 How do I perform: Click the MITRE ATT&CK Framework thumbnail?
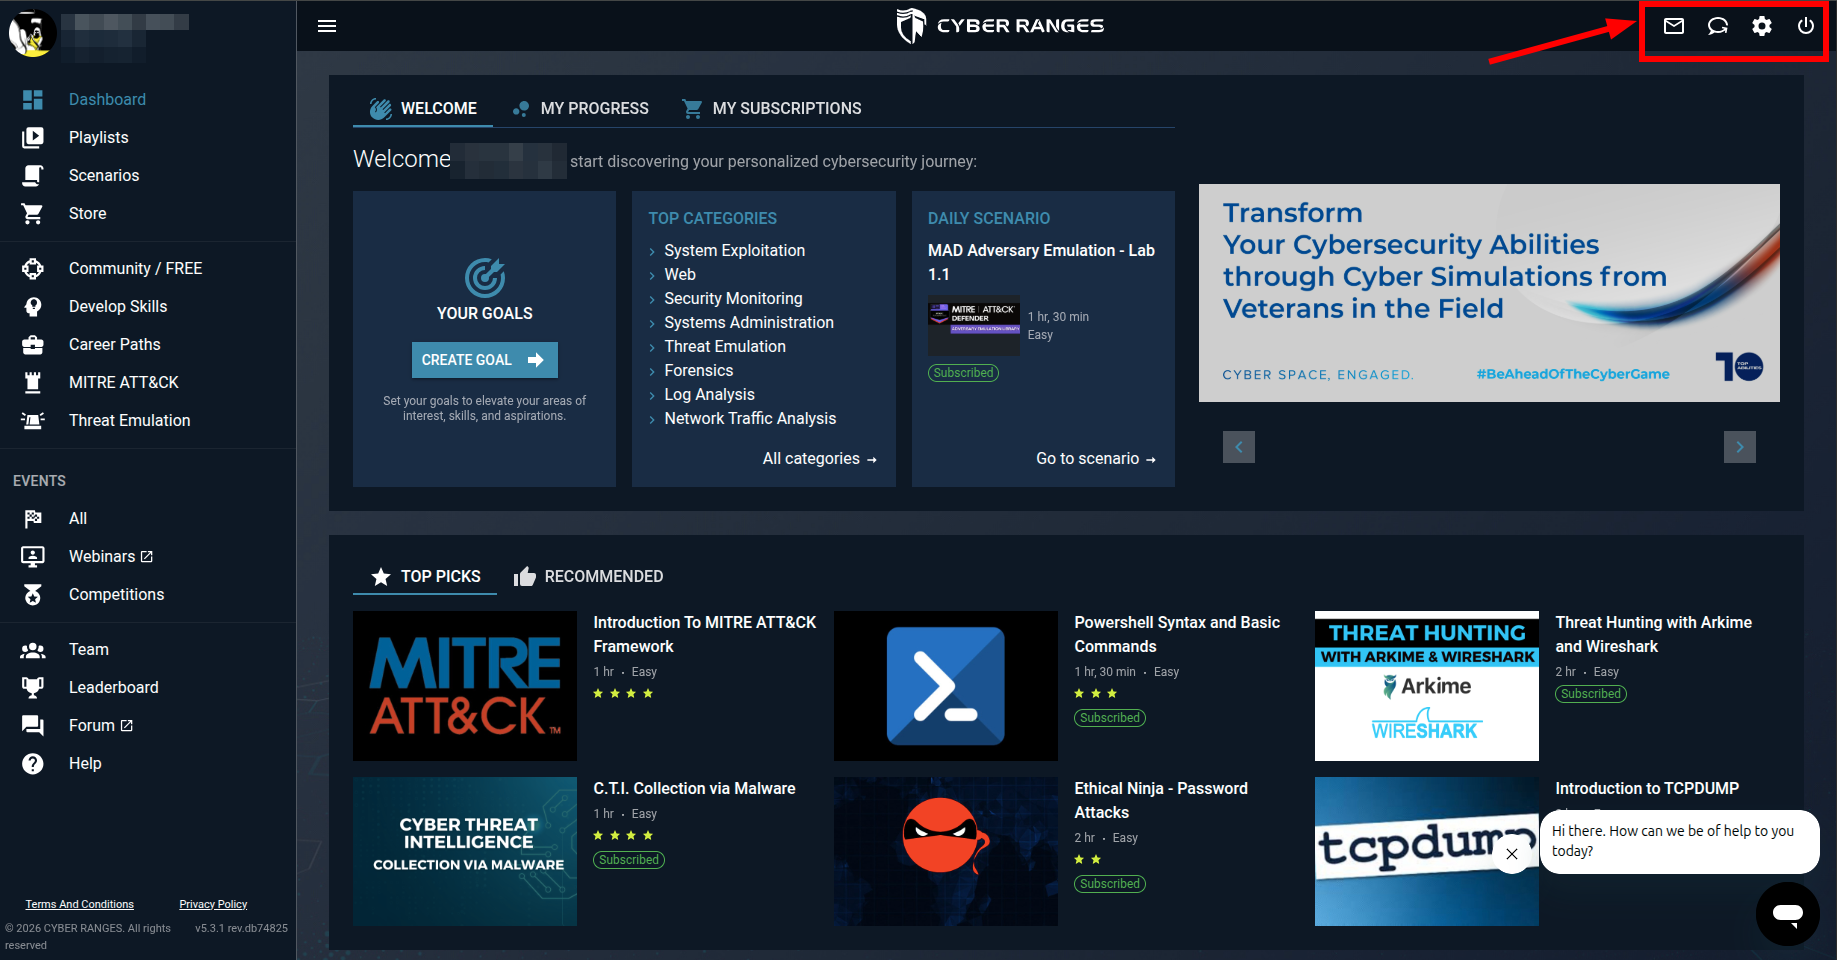[465, 686]
